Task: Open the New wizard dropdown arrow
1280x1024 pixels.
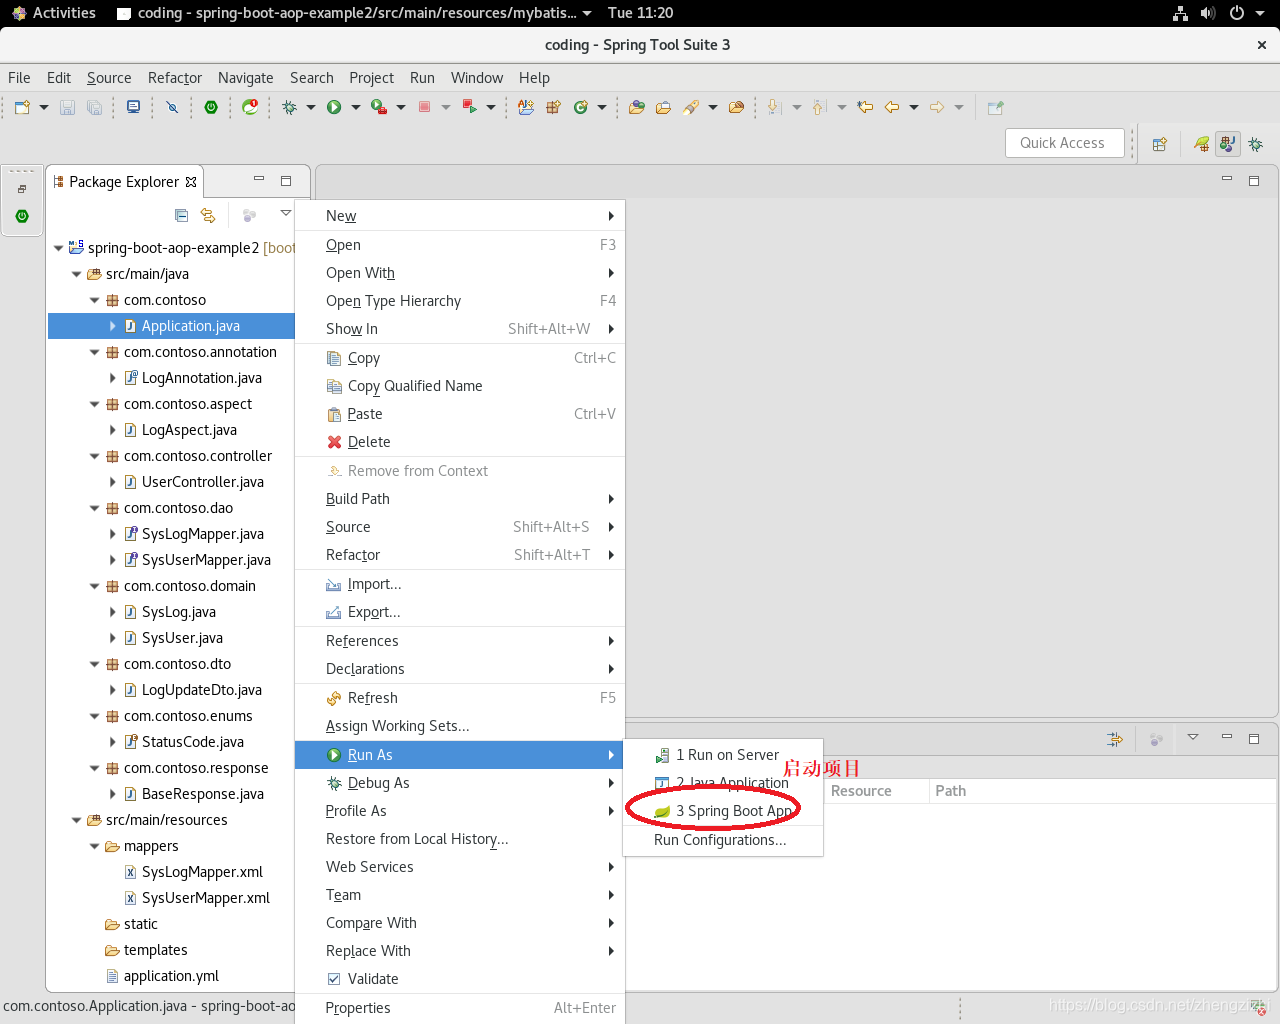Action: 44,107
